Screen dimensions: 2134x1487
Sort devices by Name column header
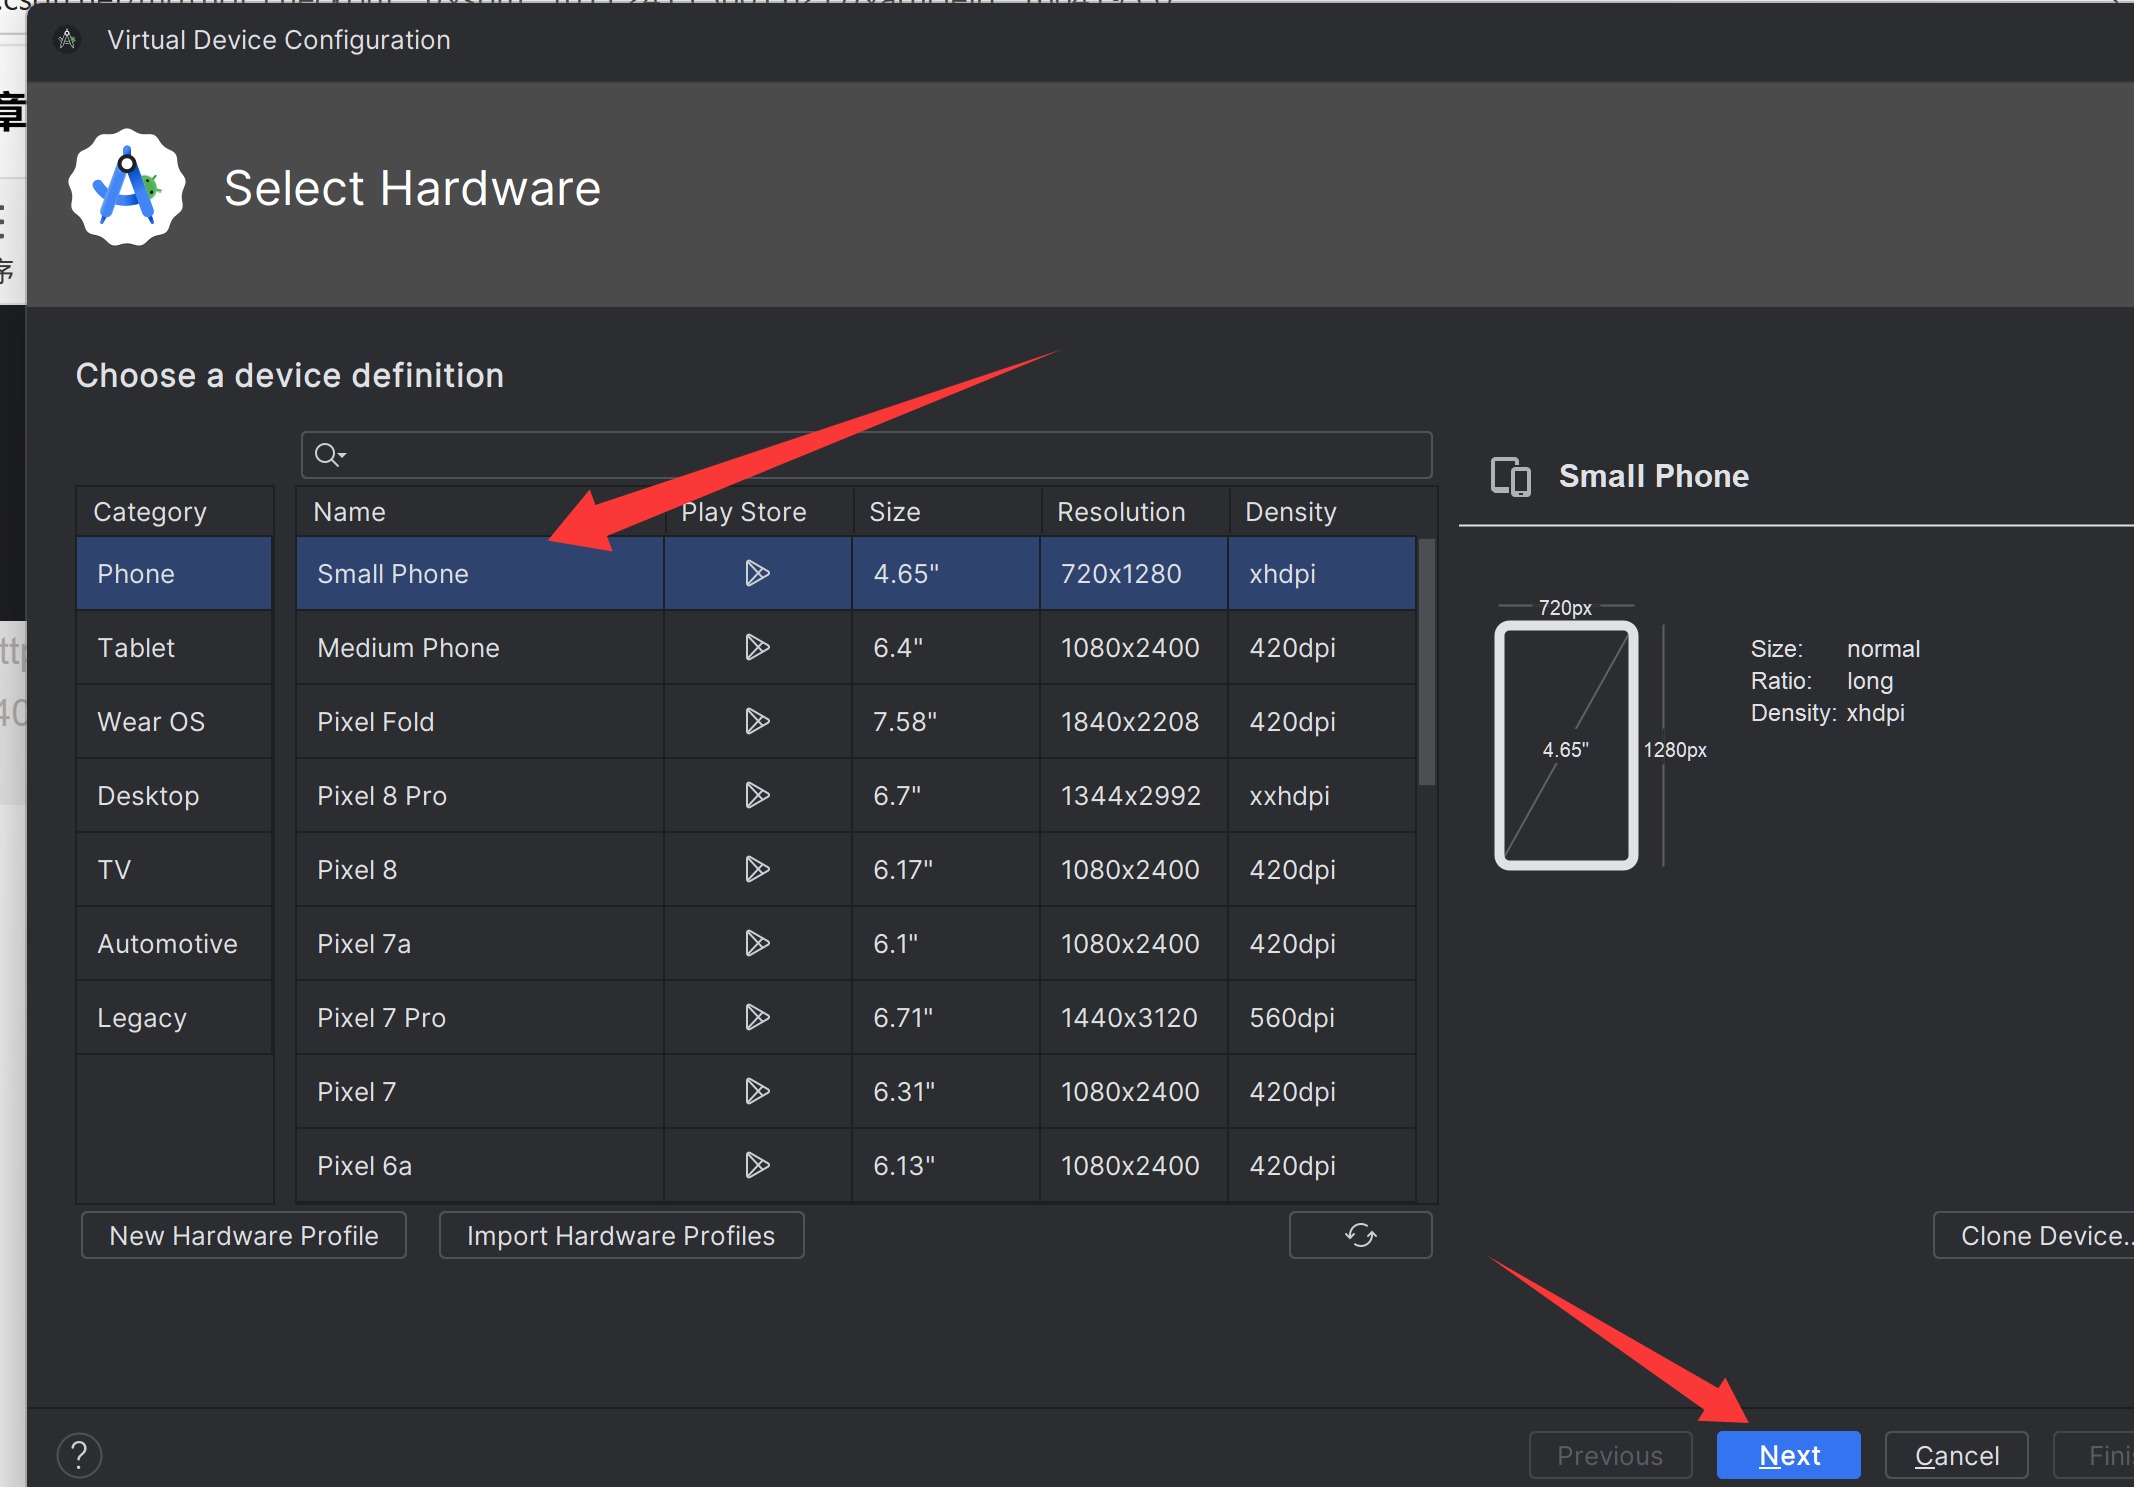tap(349, 512)
